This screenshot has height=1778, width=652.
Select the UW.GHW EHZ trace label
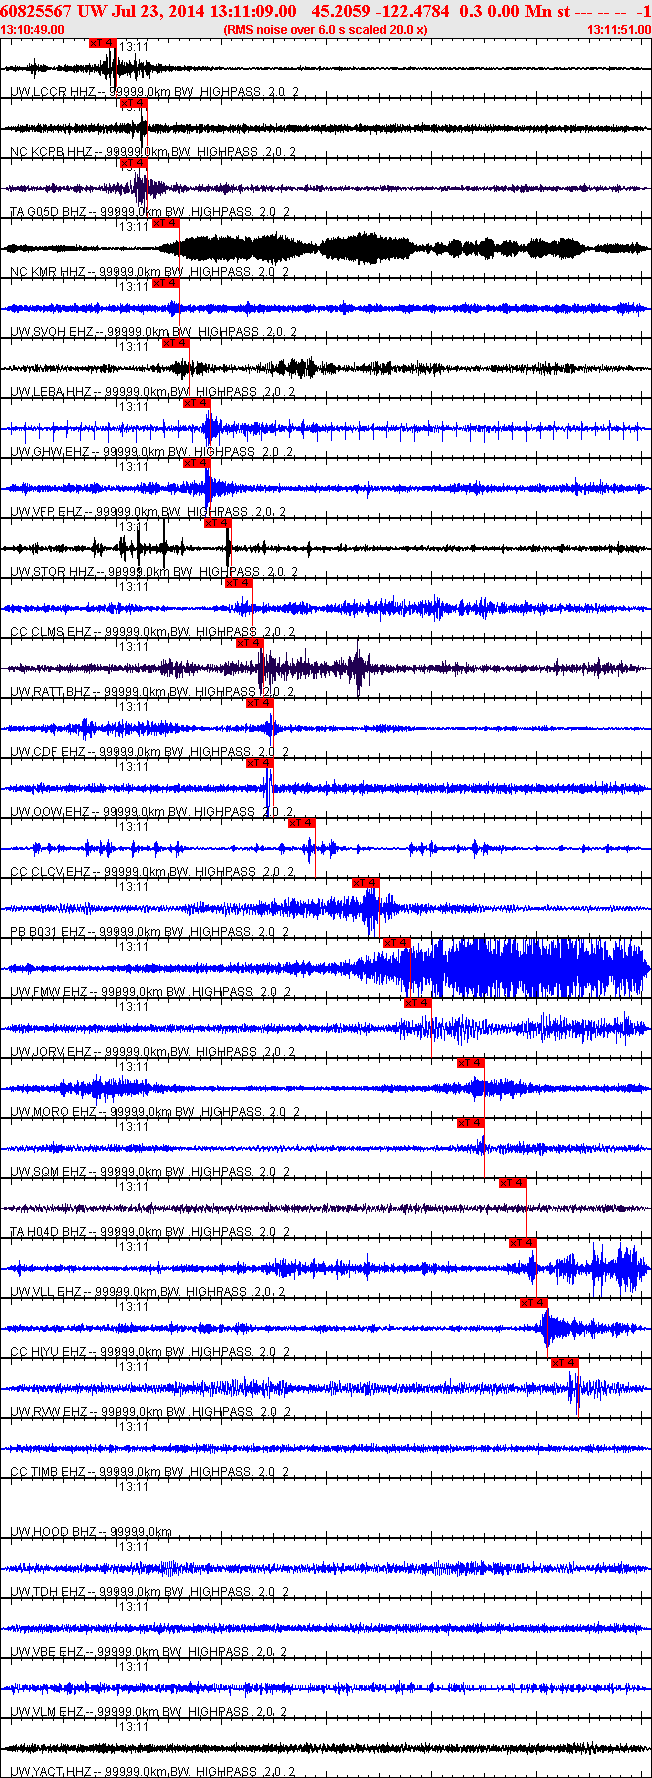[x=151, y=452]
